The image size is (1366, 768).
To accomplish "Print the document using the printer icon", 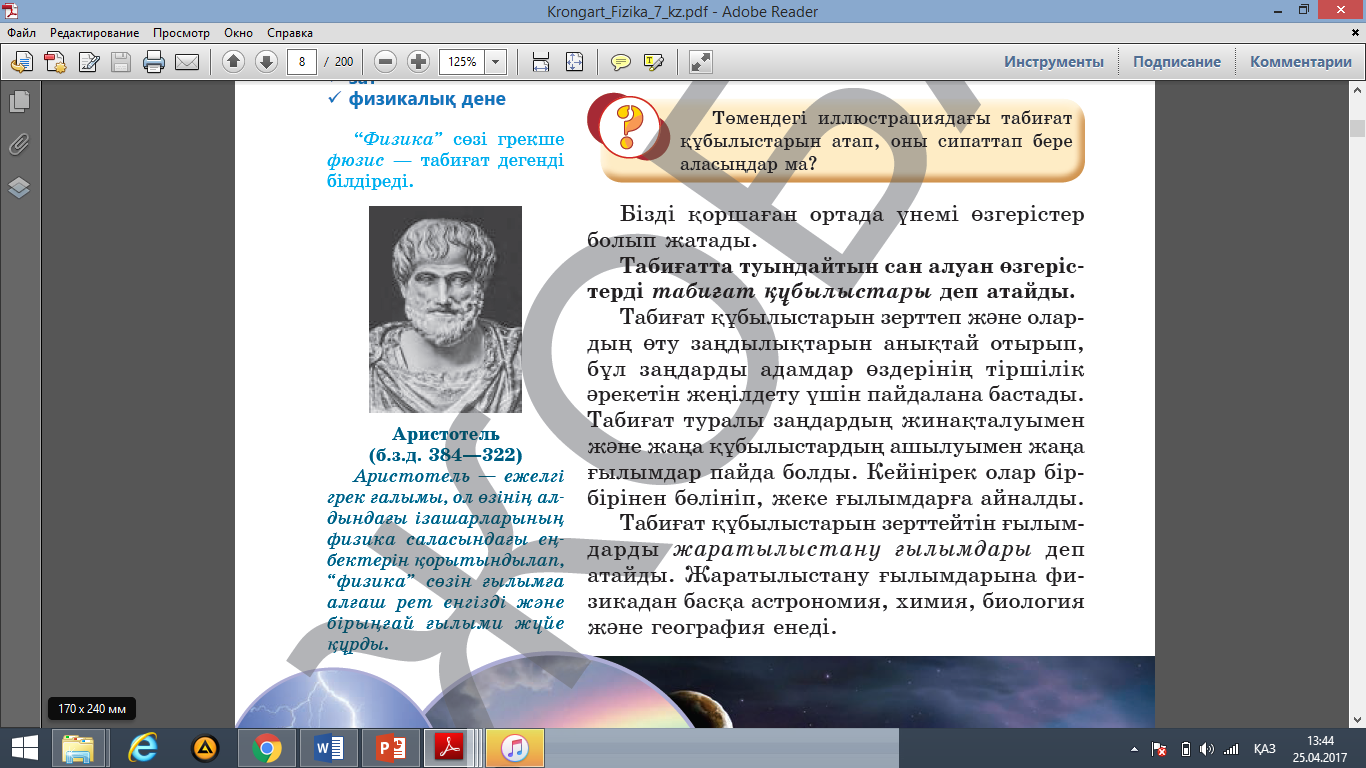I will (154, 62).
